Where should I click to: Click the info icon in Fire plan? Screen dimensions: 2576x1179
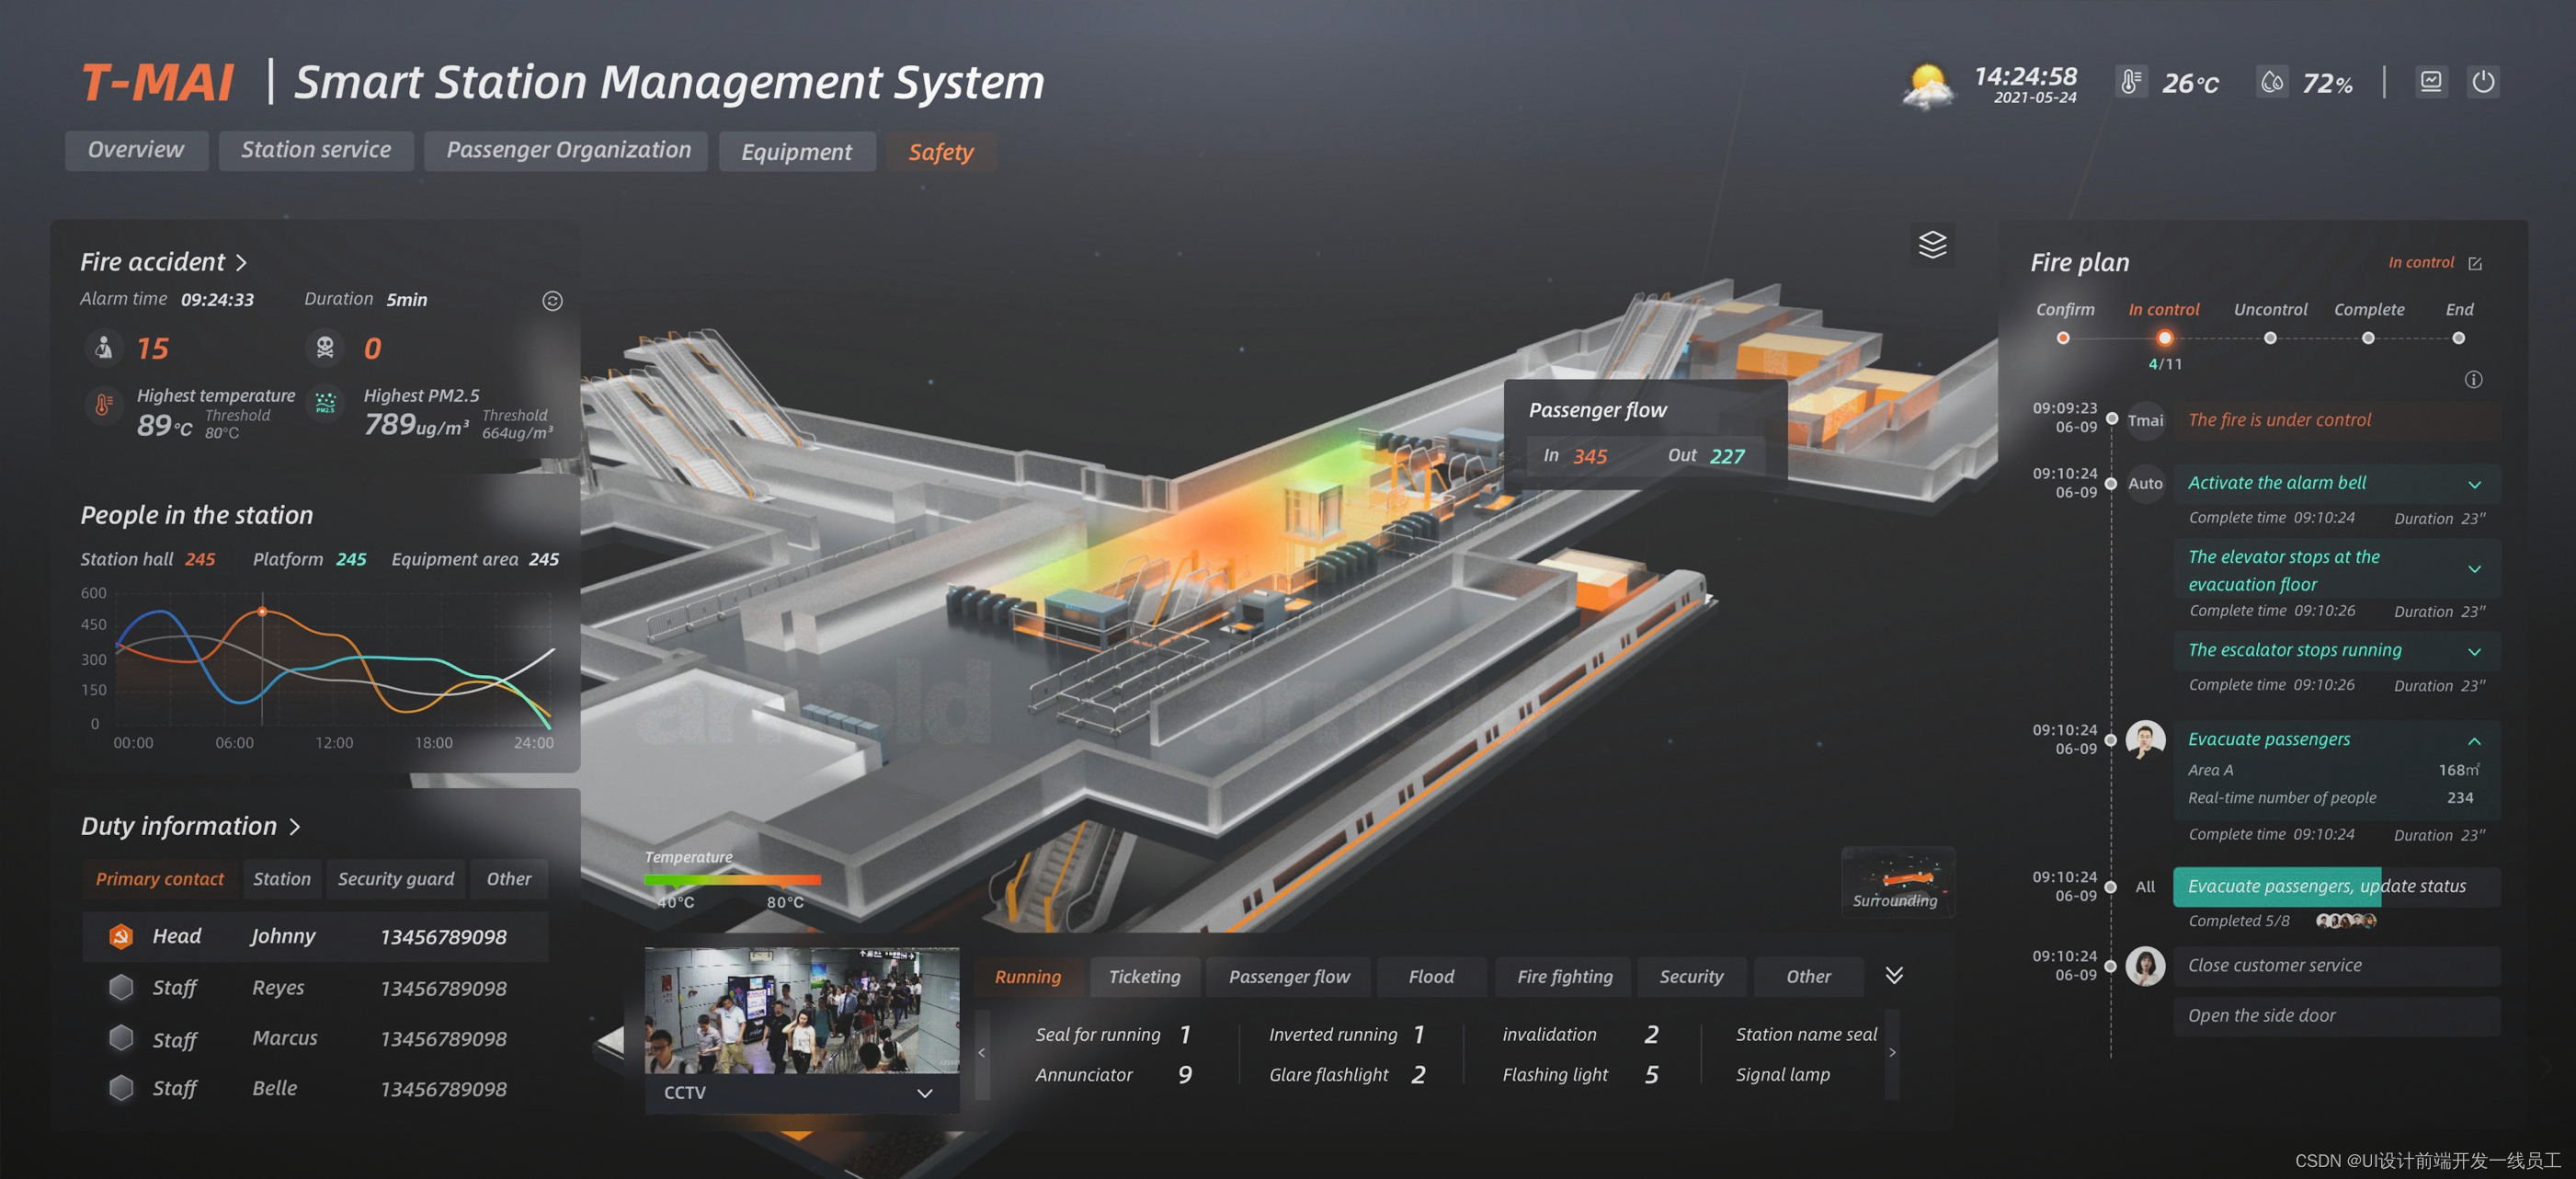pos(2473,379)
